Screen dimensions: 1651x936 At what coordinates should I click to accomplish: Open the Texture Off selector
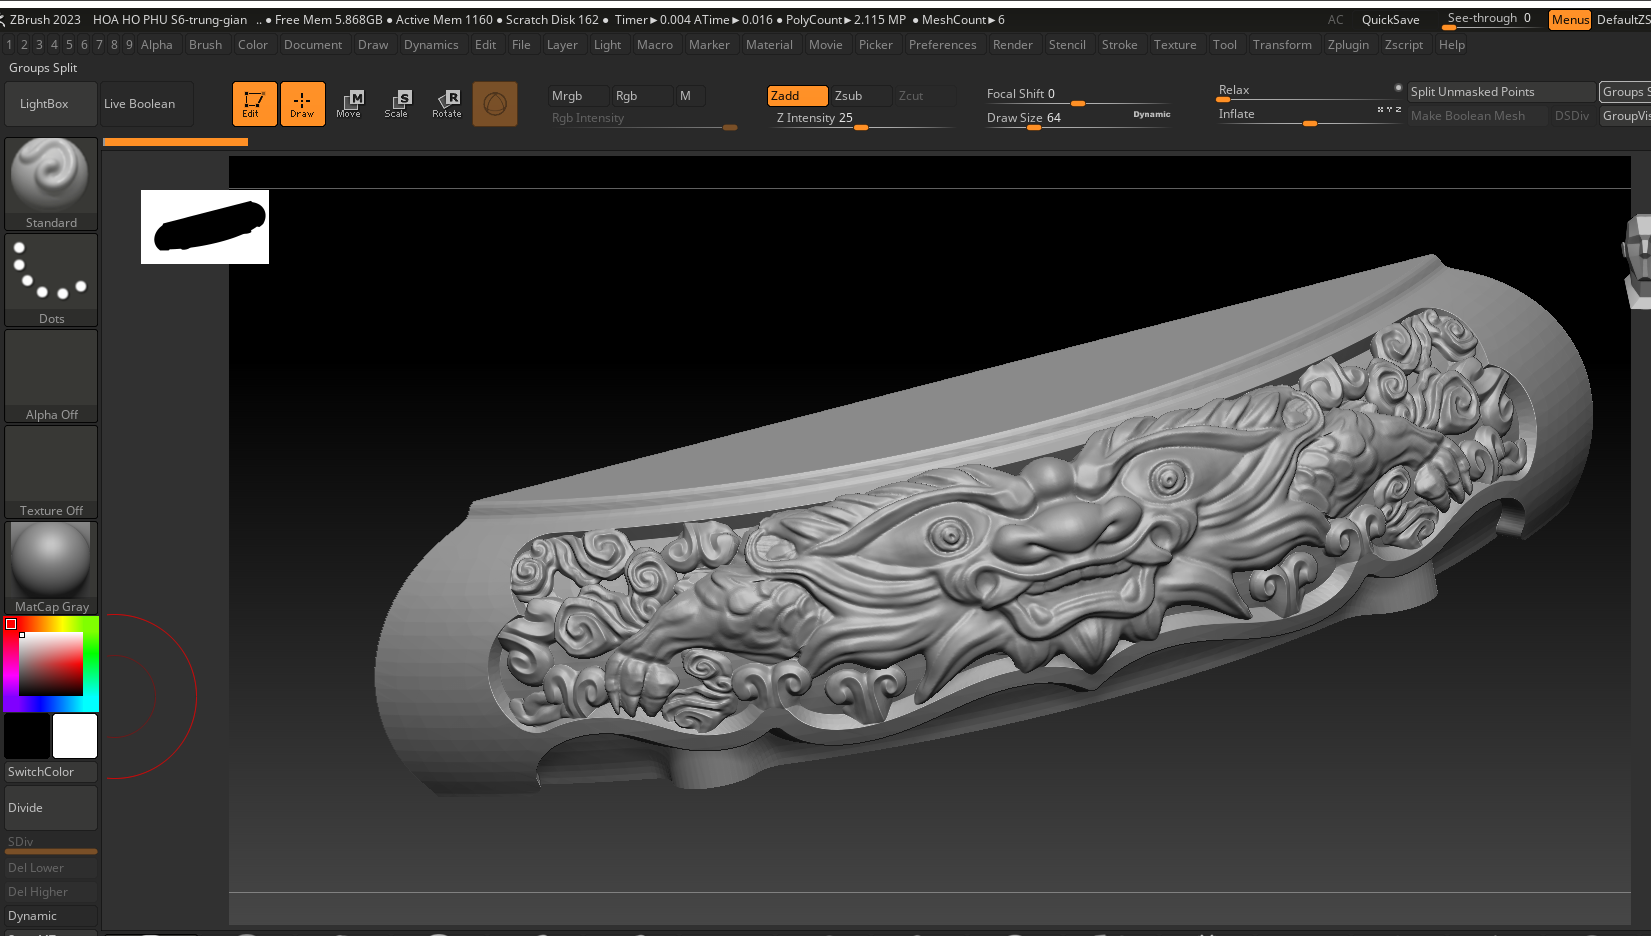click(x=51, y=471)
